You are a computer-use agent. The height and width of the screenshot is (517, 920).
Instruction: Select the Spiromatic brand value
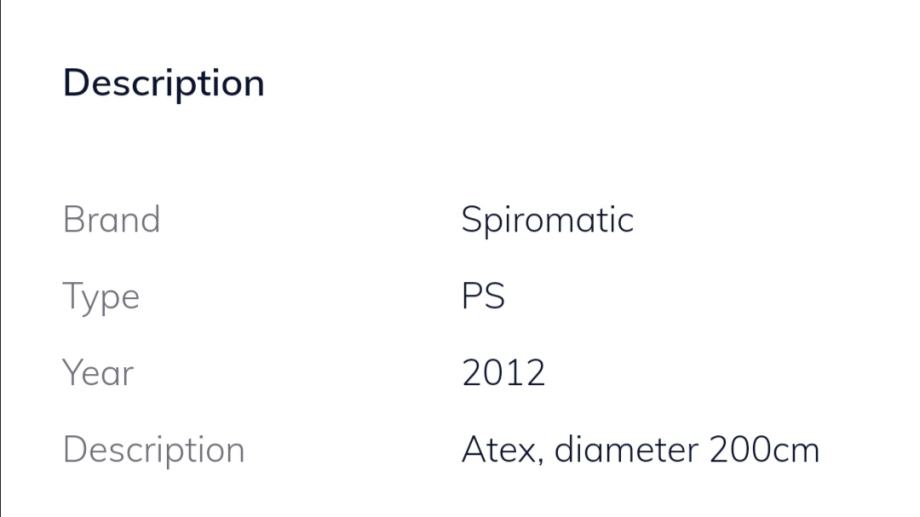pyautogui.click(x=547, y=219)
